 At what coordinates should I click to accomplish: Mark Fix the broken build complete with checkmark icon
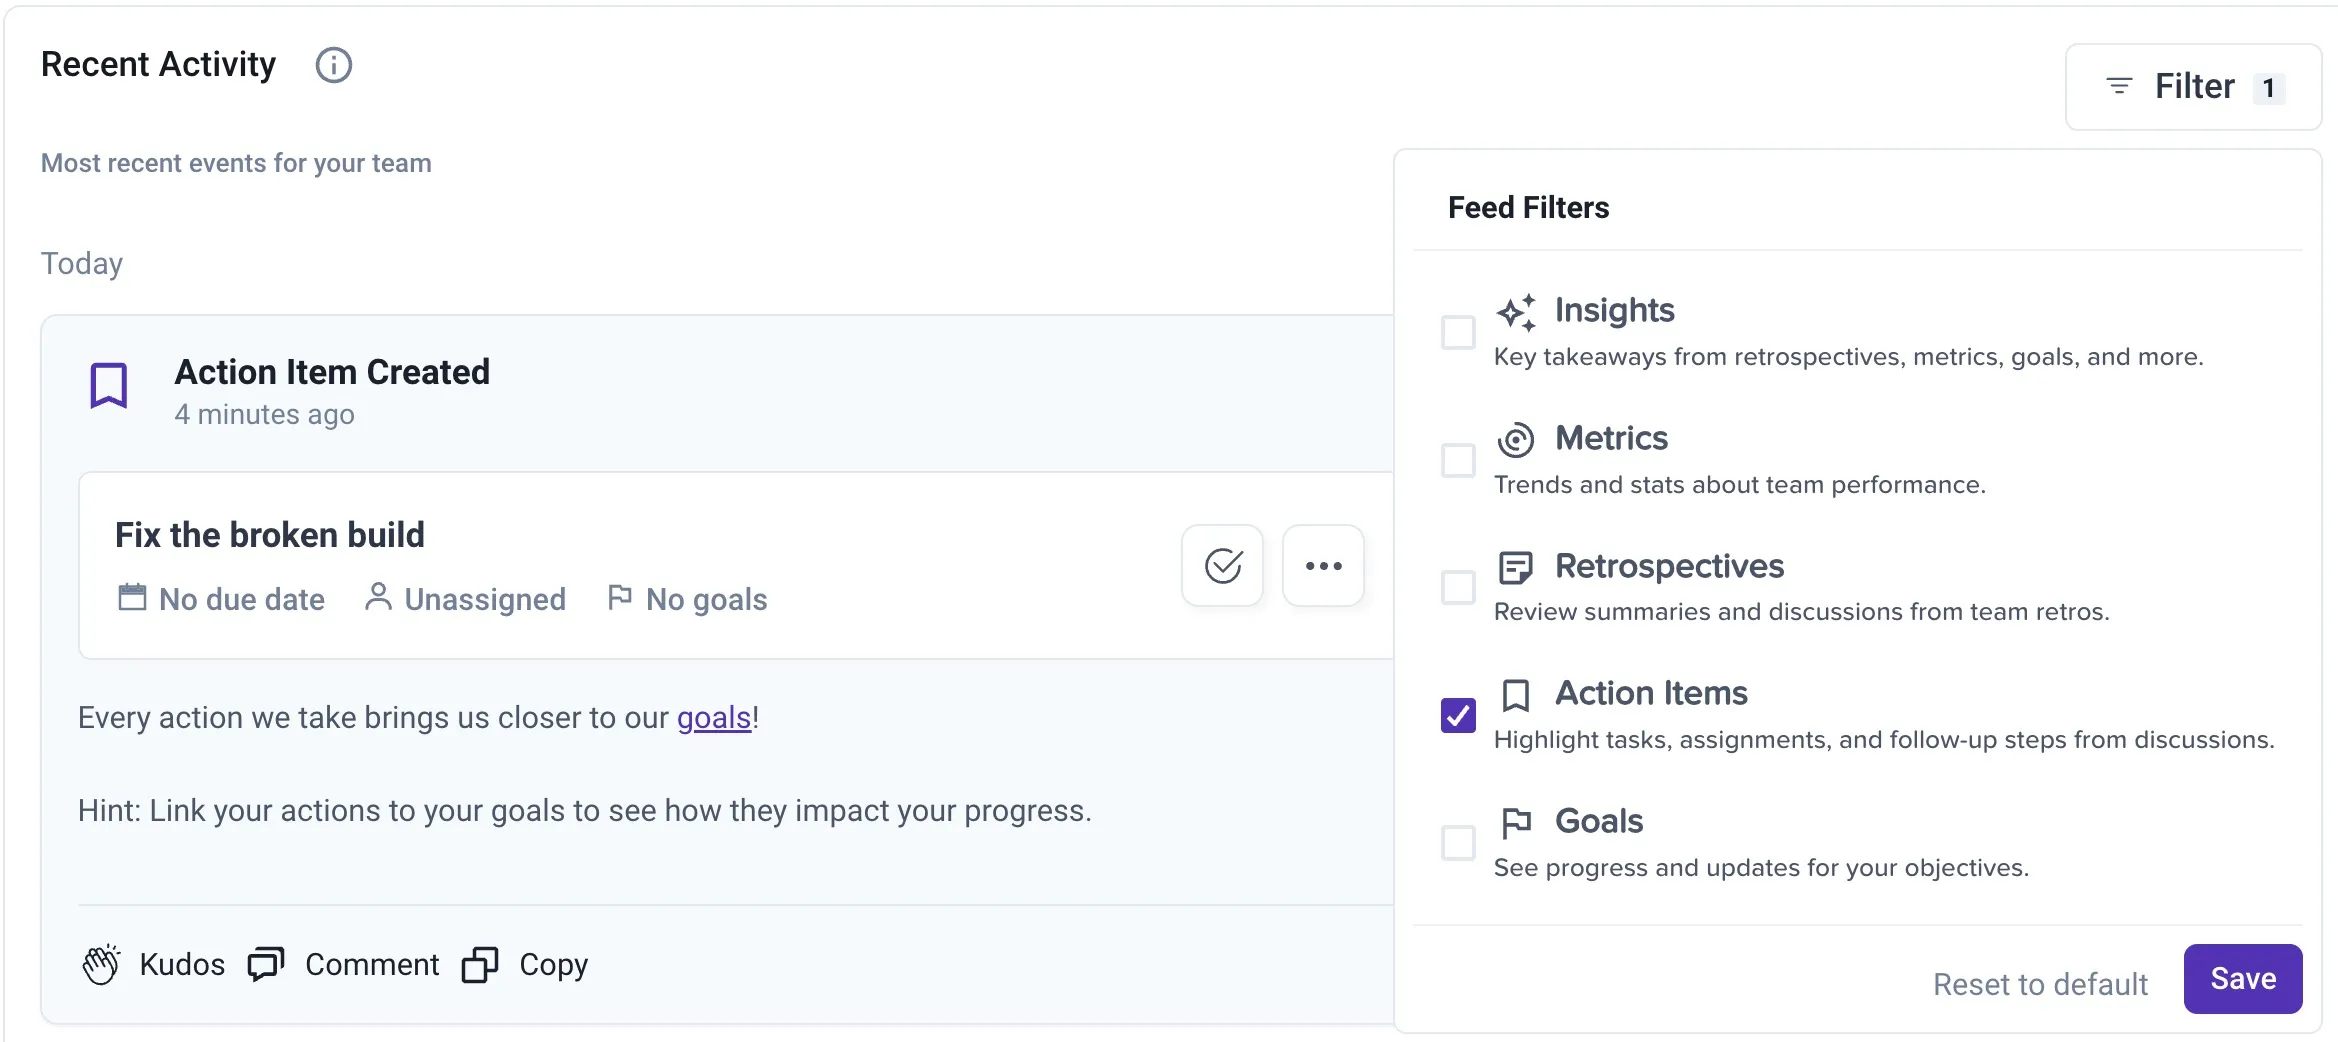click(1222, 566)
